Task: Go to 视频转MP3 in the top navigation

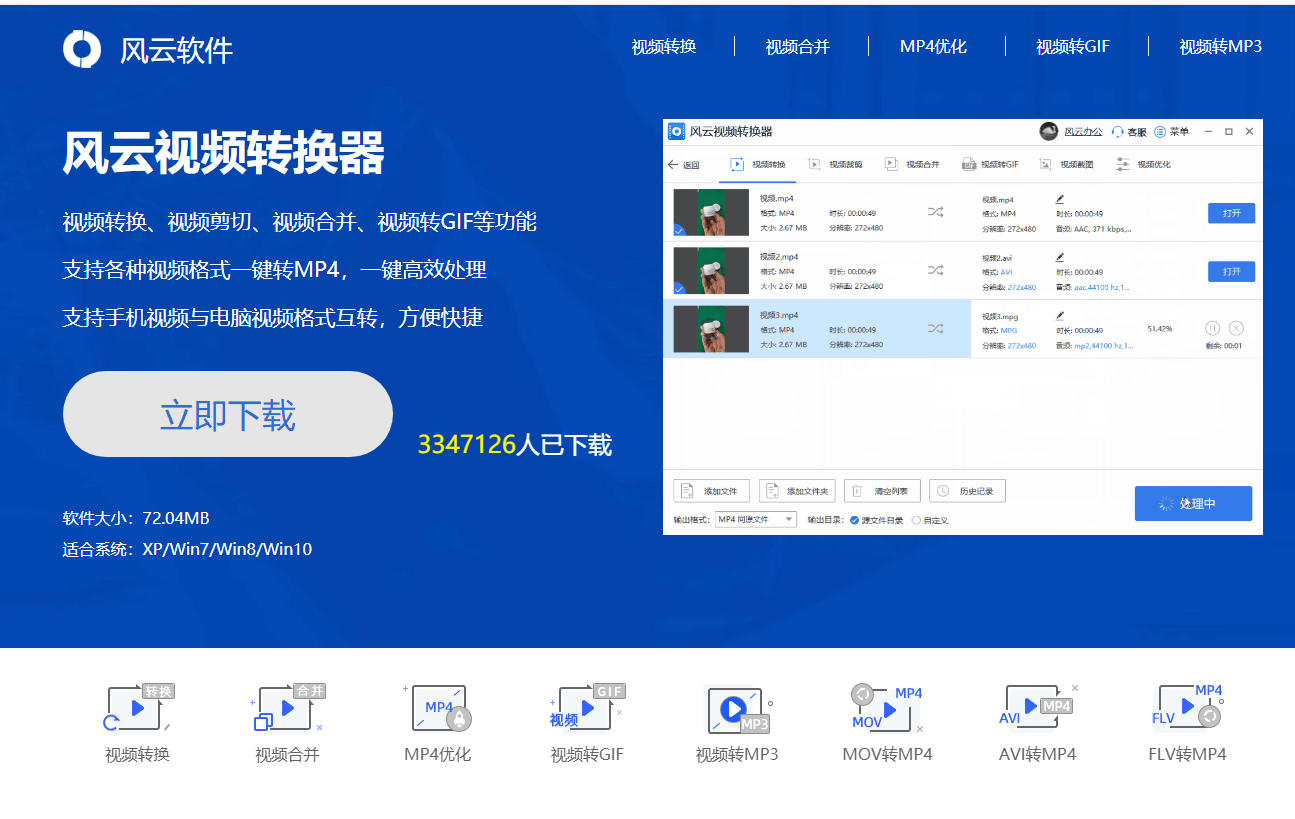Action: coord(1220,46)
